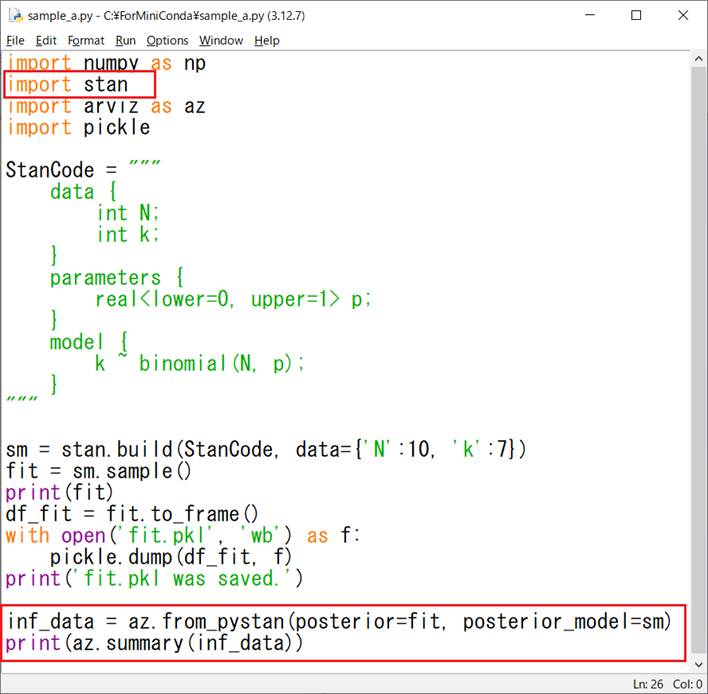The image size is (708, 694).
Task: Maximize the sample_a.py editor window
Action: pos(636,16)
